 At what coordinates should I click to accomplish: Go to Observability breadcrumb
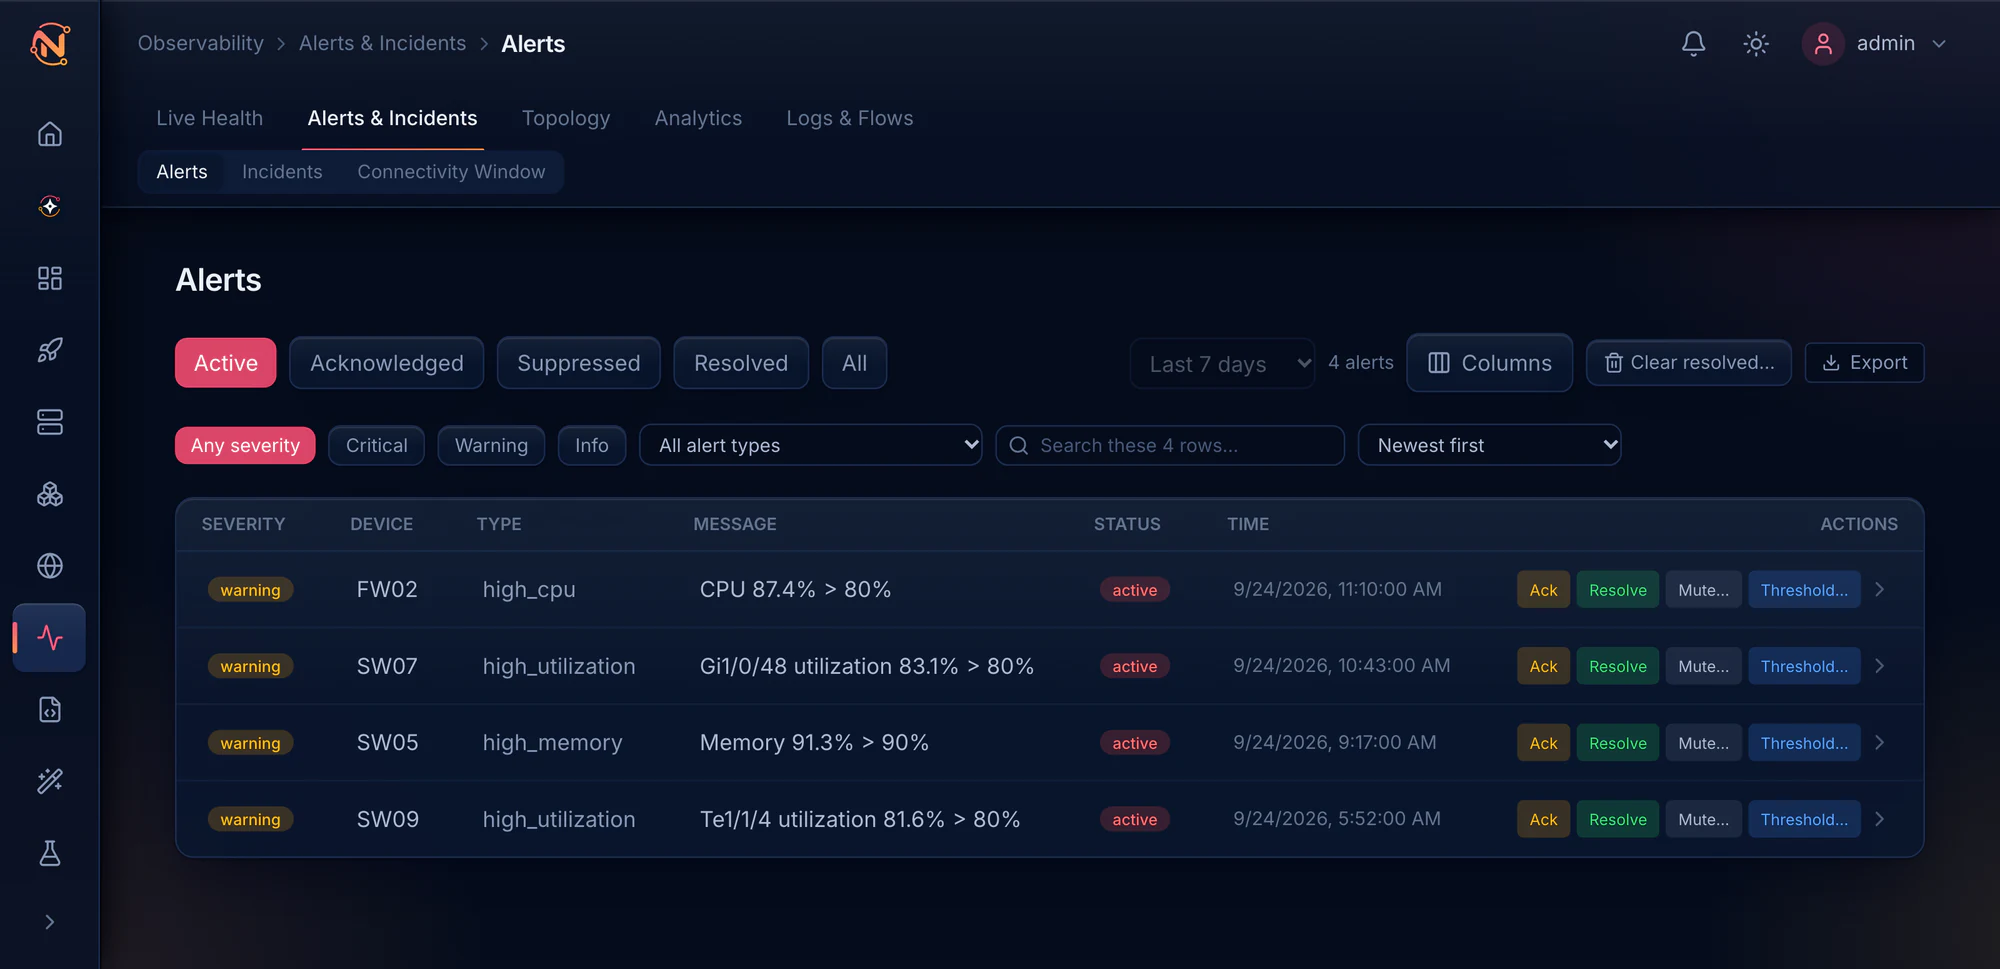pos(201,43)
